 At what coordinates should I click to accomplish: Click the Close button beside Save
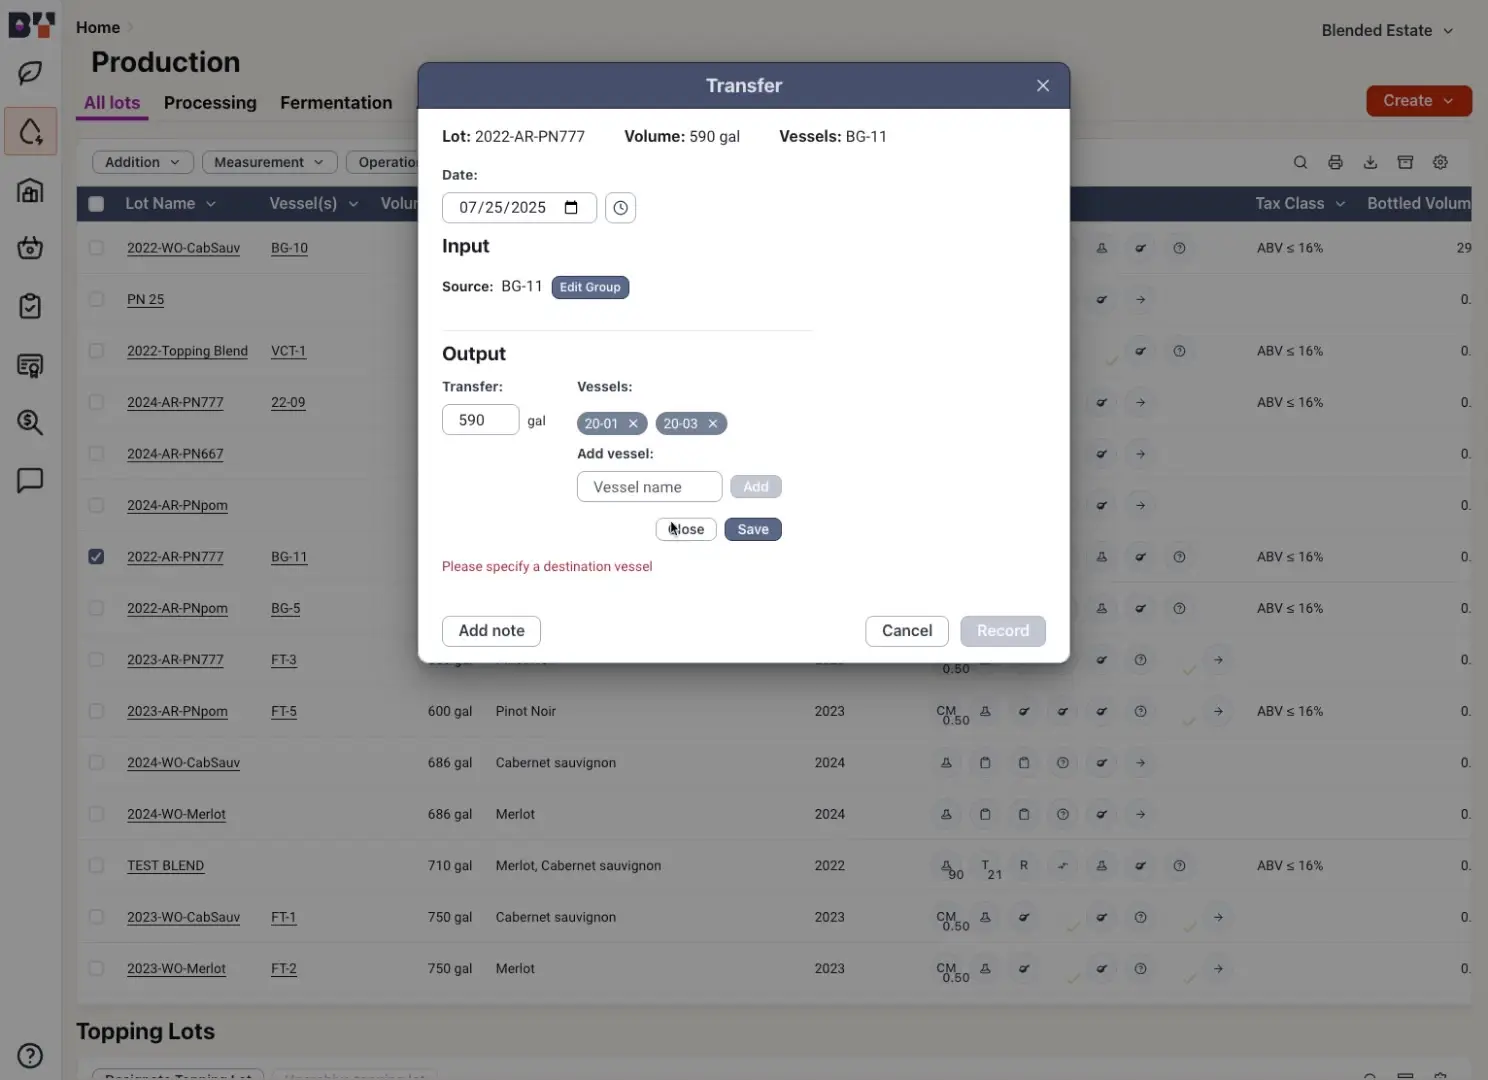coord(686,529)
